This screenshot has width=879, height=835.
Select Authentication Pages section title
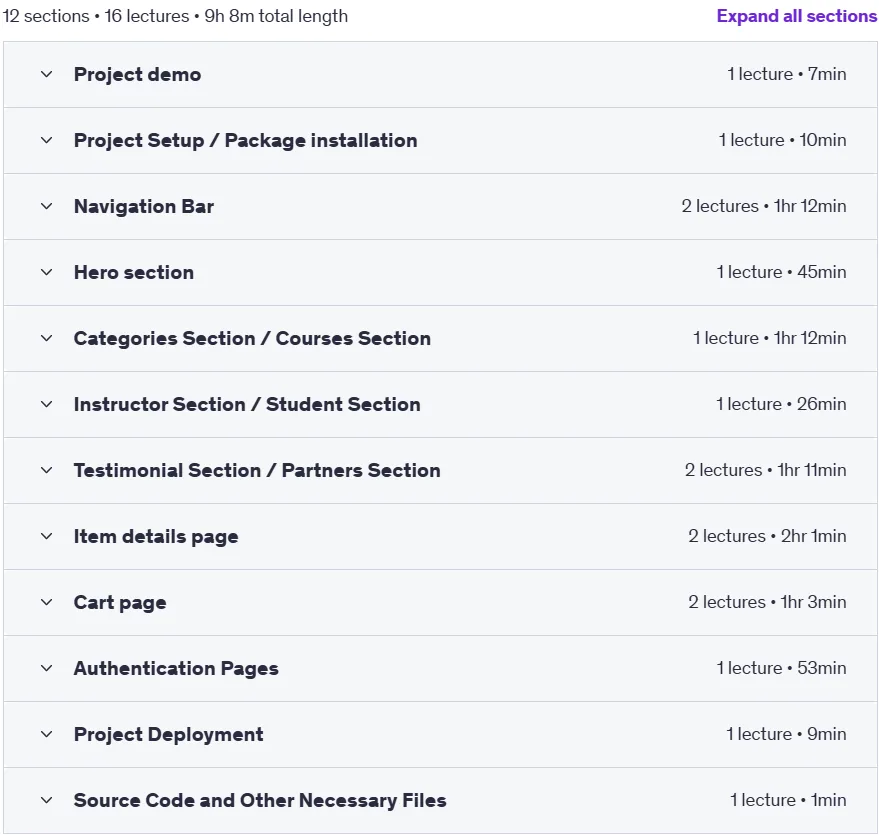point(176,669)
